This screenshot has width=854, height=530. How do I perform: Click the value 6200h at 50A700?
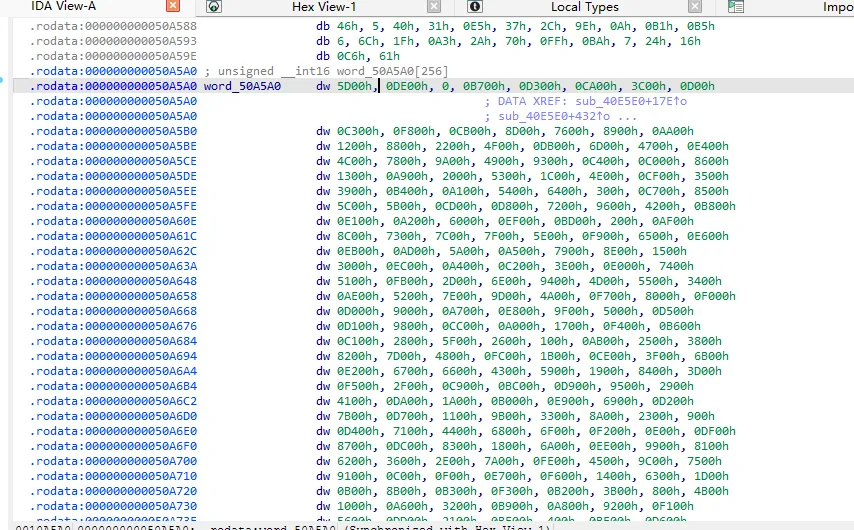[x=354, y=461]
